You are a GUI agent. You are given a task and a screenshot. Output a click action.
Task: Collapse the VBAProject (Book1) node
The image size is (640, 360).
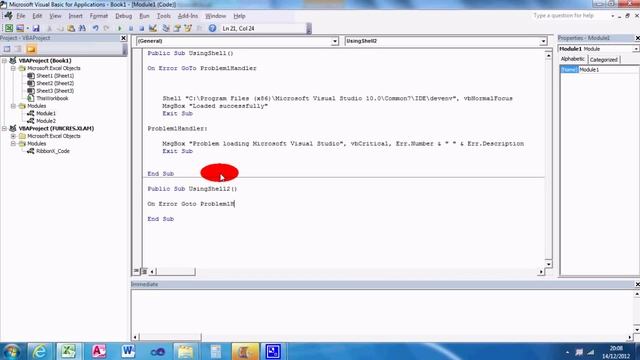click(x=4, y=60)
